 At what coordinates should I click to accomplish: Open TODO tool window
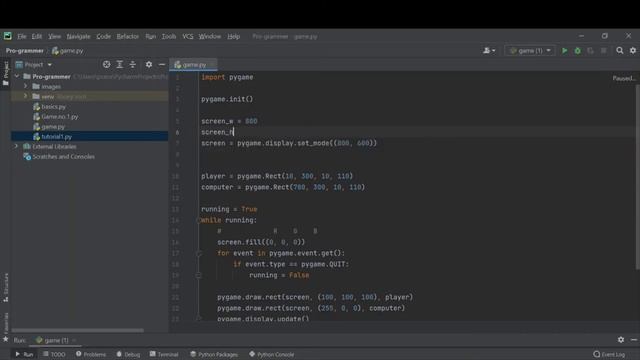coord(54,354)
